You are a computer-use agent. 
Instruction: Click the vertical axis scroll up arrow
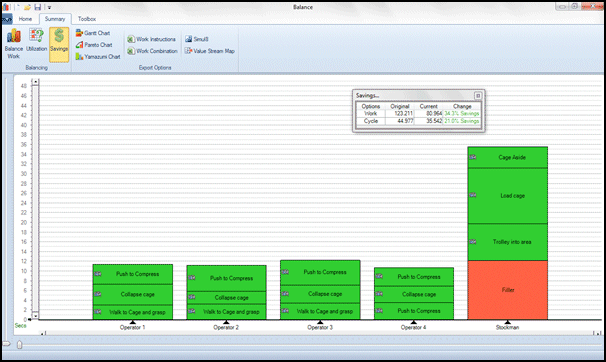pos(35,82)
